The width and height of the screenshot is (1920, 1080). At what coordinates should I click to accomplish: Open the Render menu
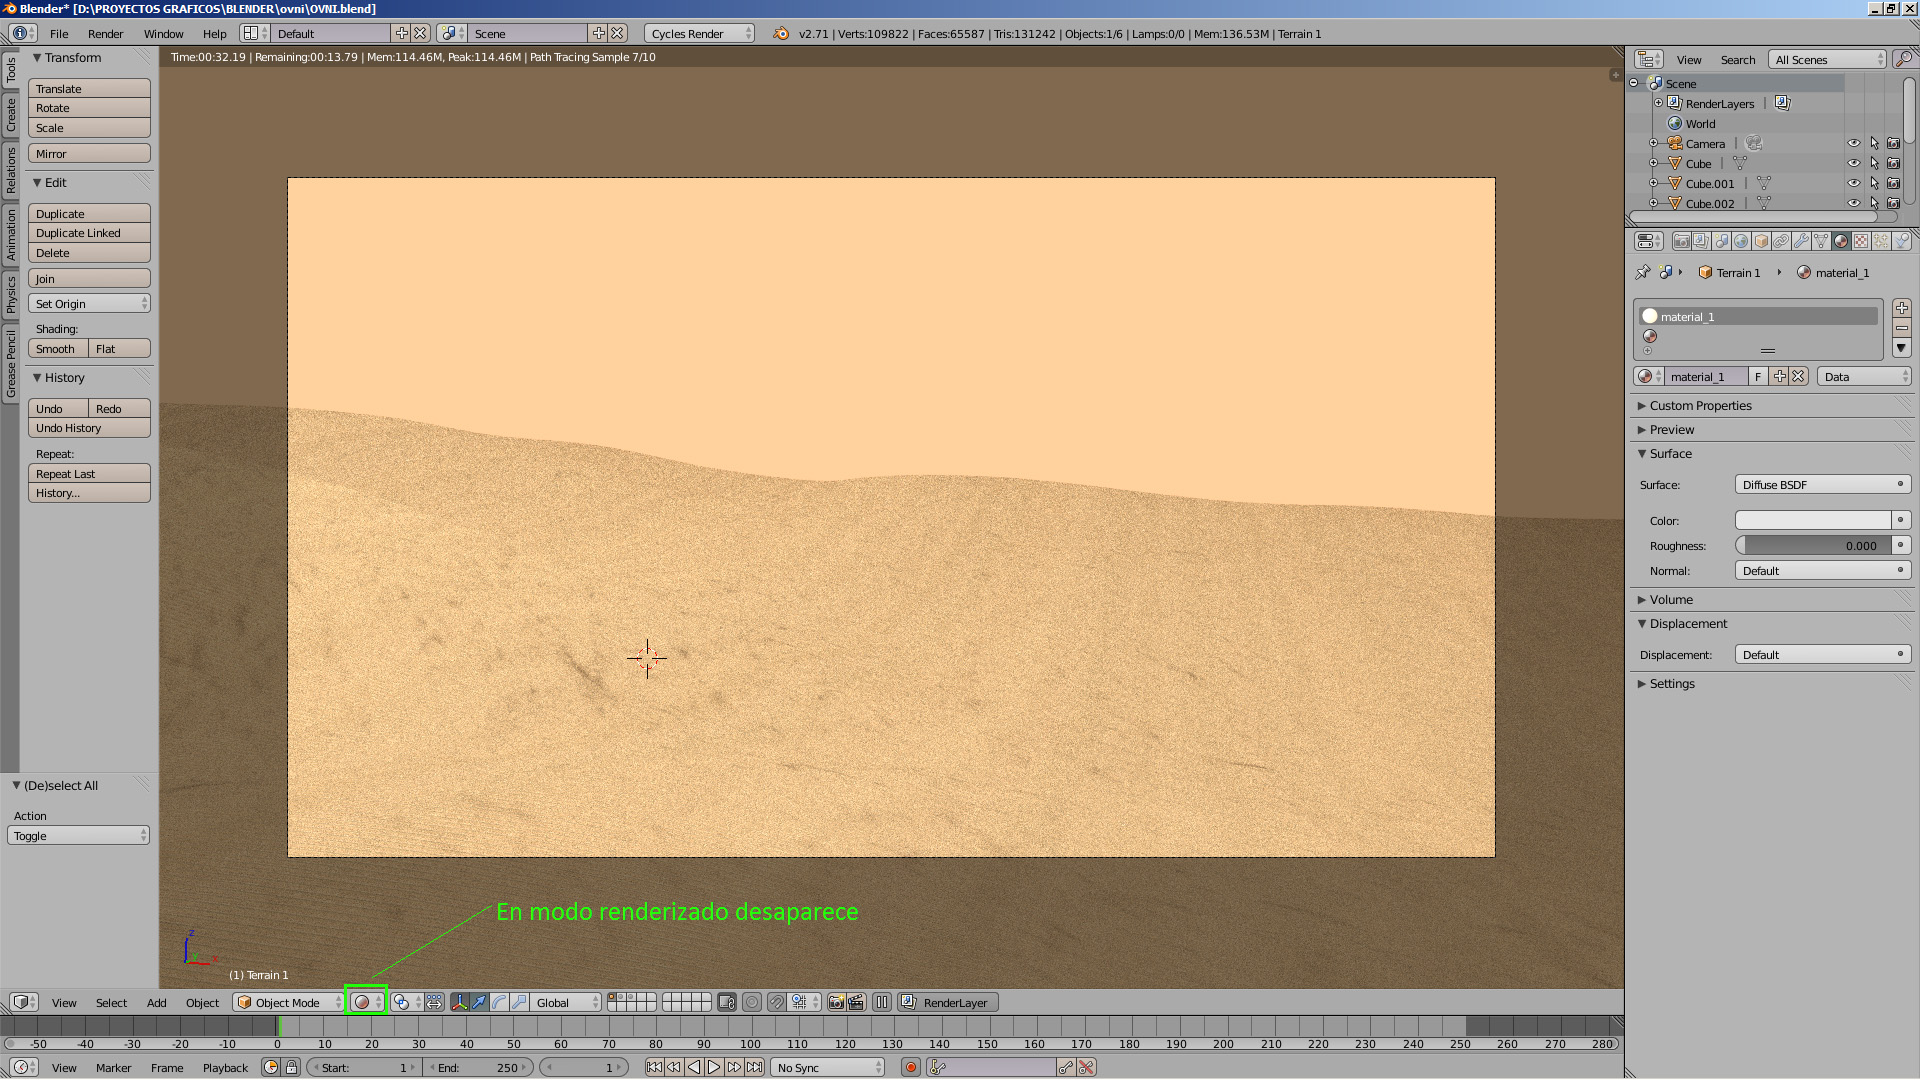105,33
